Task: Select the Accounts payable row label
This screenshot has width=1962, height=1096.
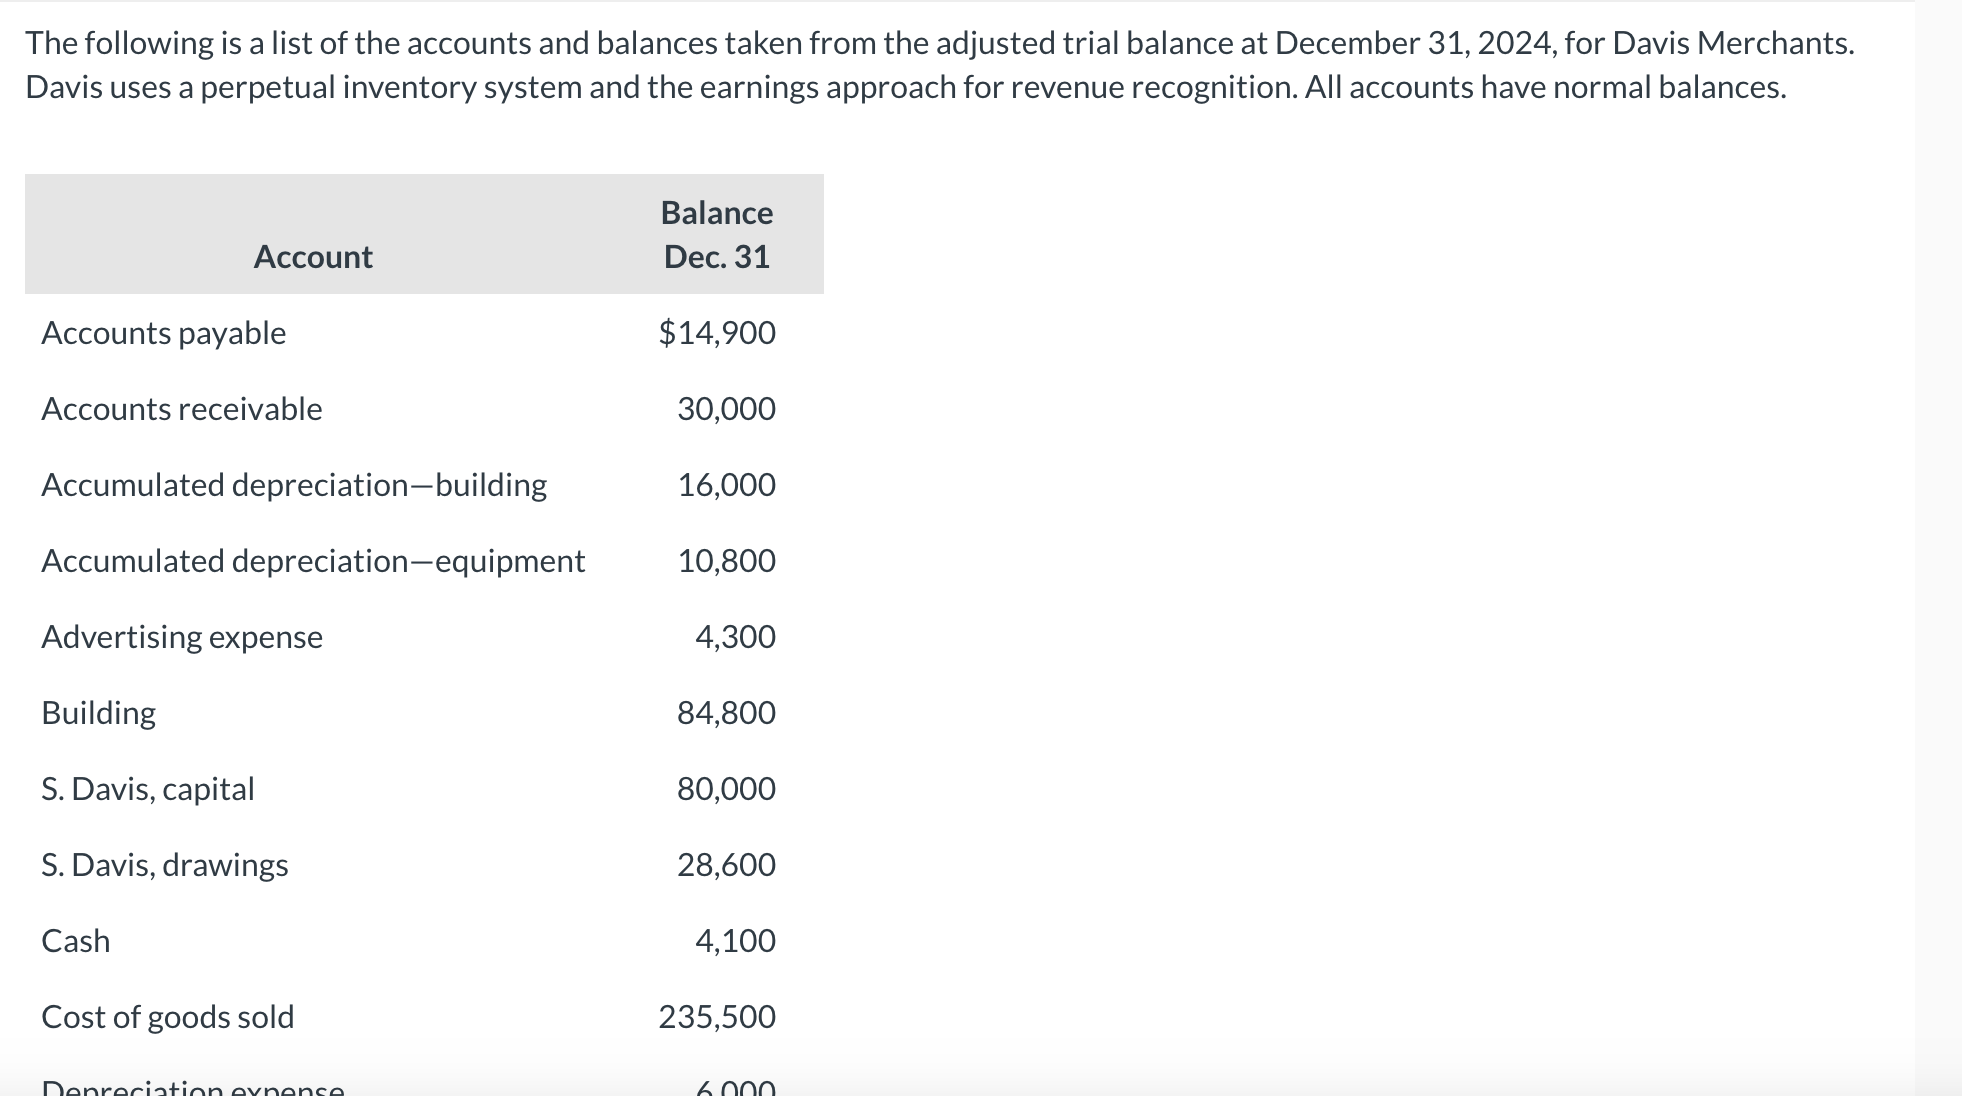Action: tap(163, 333)
